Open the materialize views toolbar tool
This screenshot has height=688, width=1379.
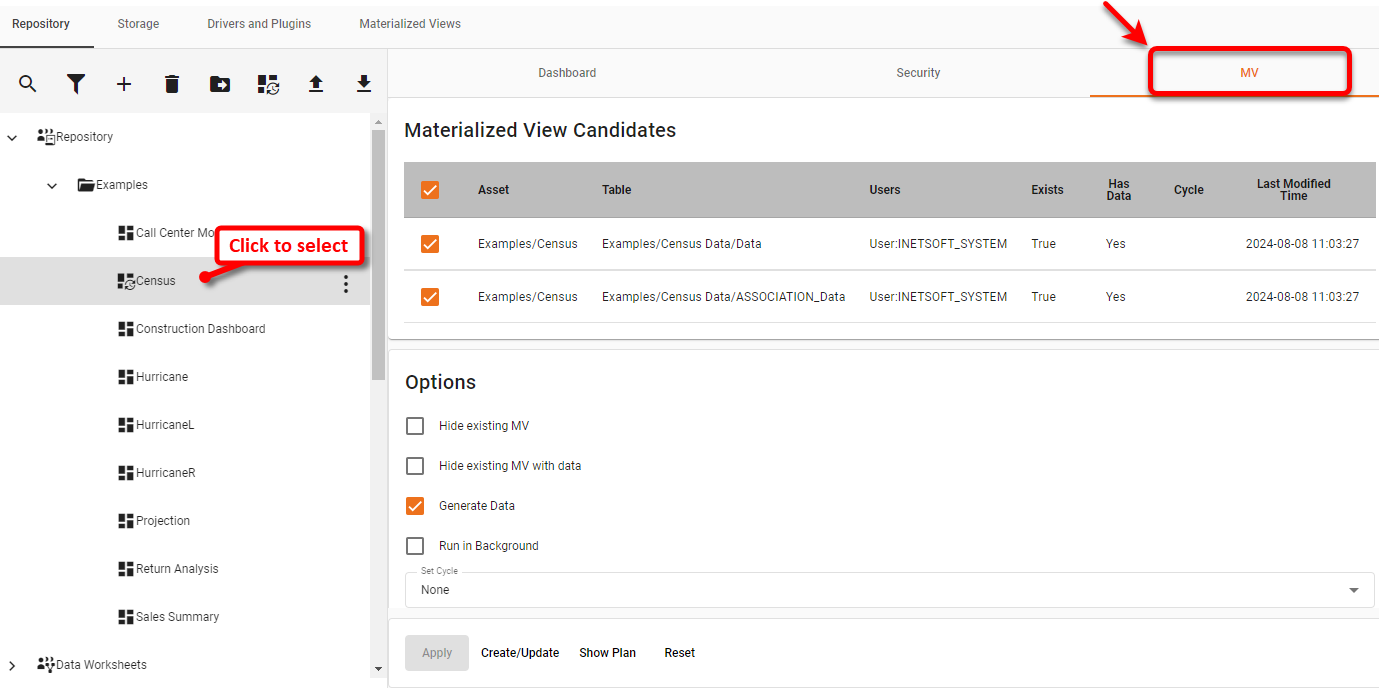[267, 84]
